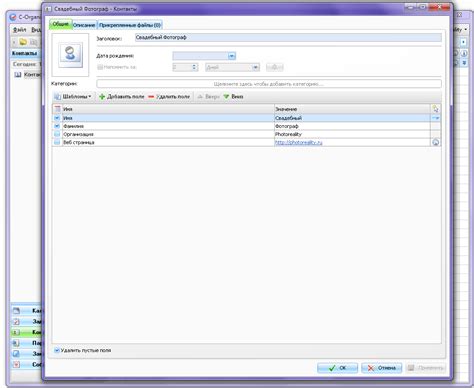Toggle the Удалить пустые поля checkbox
The height and width of the screenshot is (388, 474).
(x=57, y=350)
